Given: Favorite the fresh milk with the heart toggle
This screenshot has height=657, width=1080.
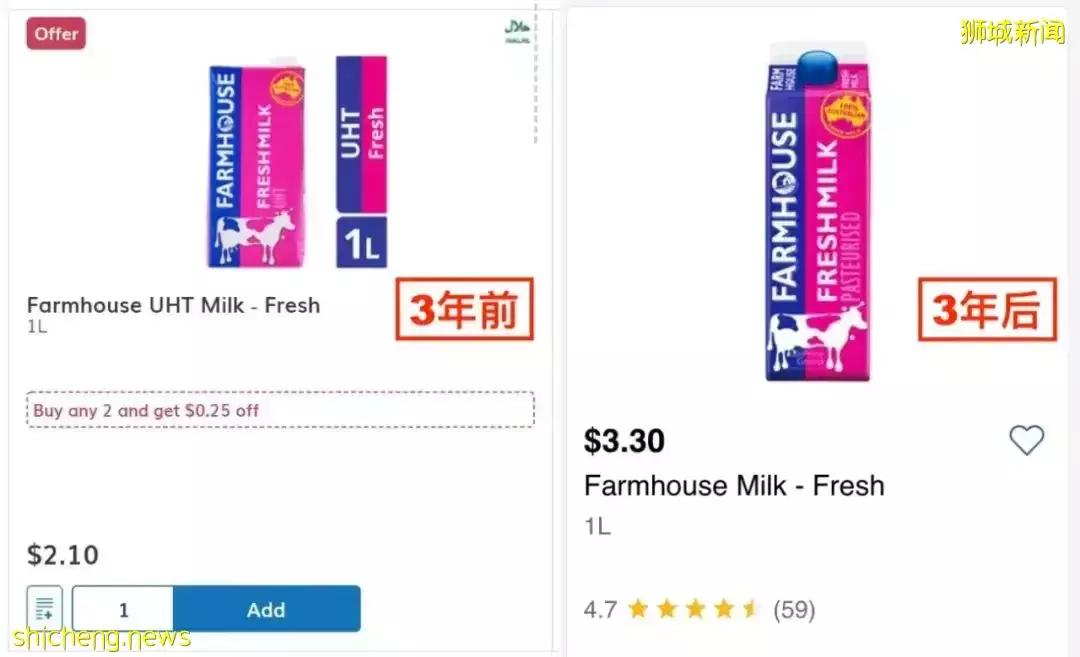Looking at the screenshot, I should click(x=1028, y=440).
